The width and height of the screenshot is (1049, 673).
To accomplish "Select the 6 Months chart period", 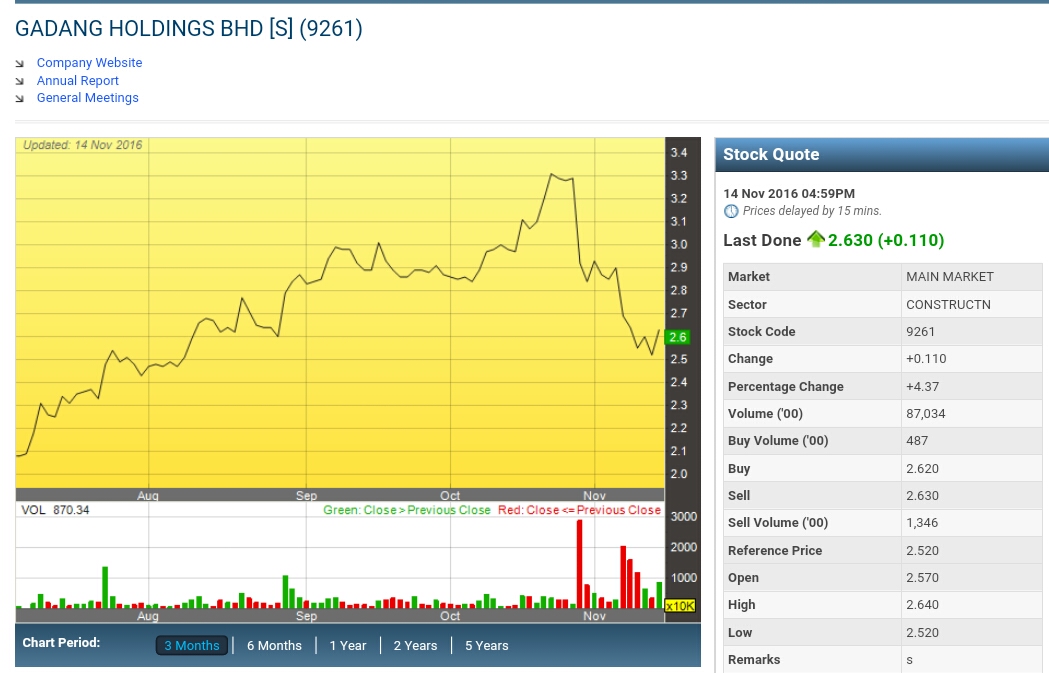I will (x=274, y=646).
